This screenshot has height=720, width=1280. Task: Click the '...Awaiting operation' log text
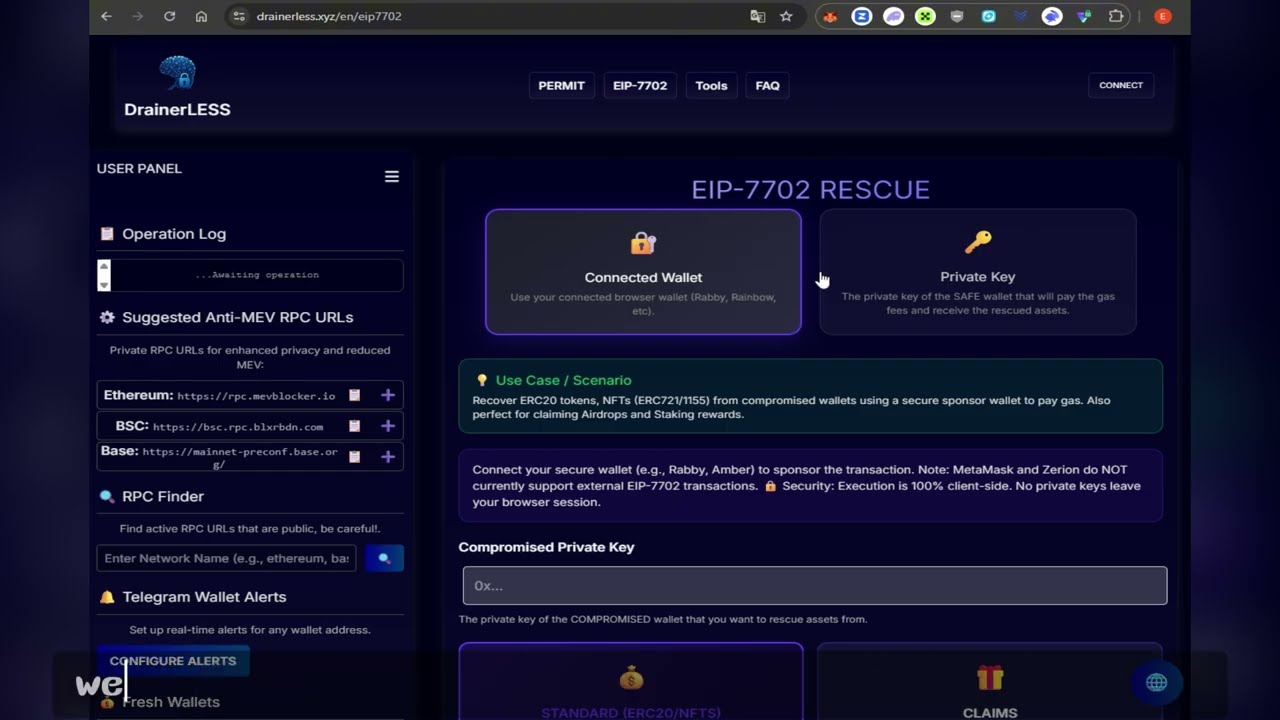click(x=257, y=275)
